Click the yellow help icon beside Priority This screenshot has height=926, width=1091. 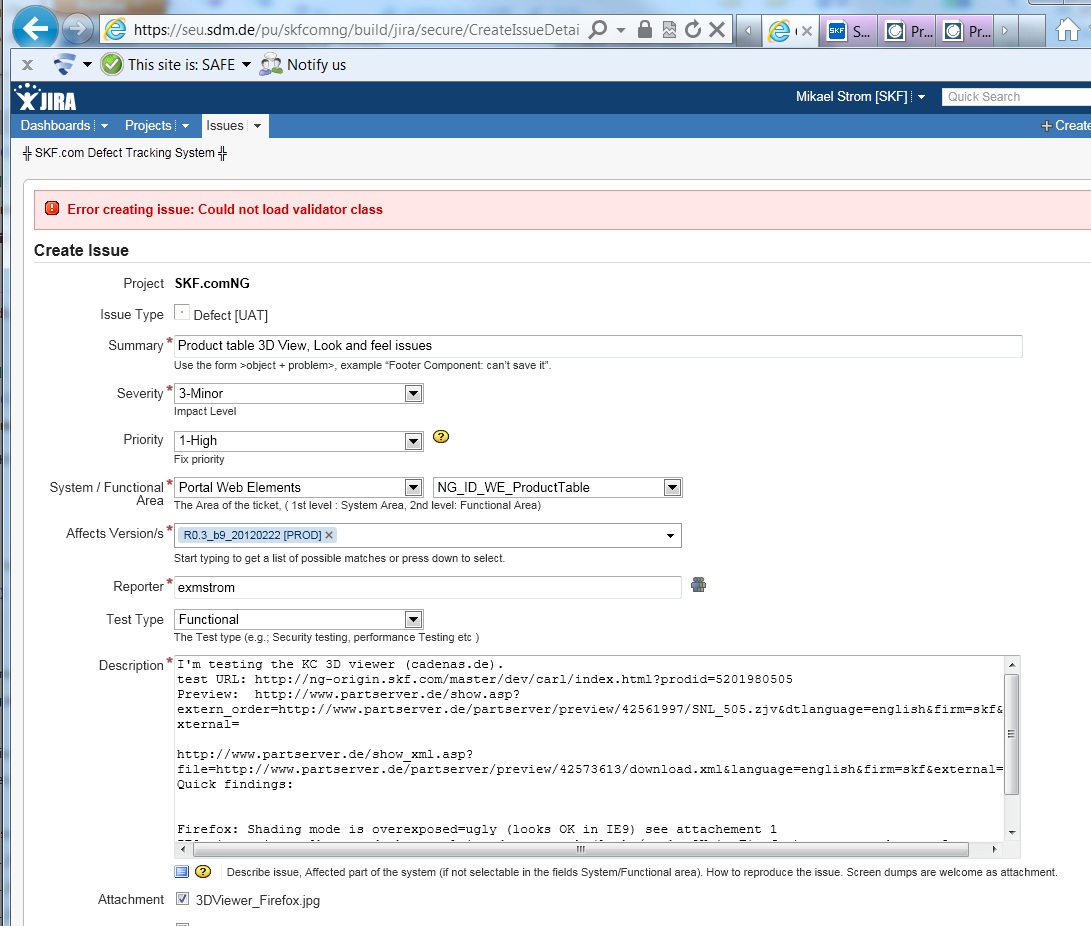(x=441, y=437)
